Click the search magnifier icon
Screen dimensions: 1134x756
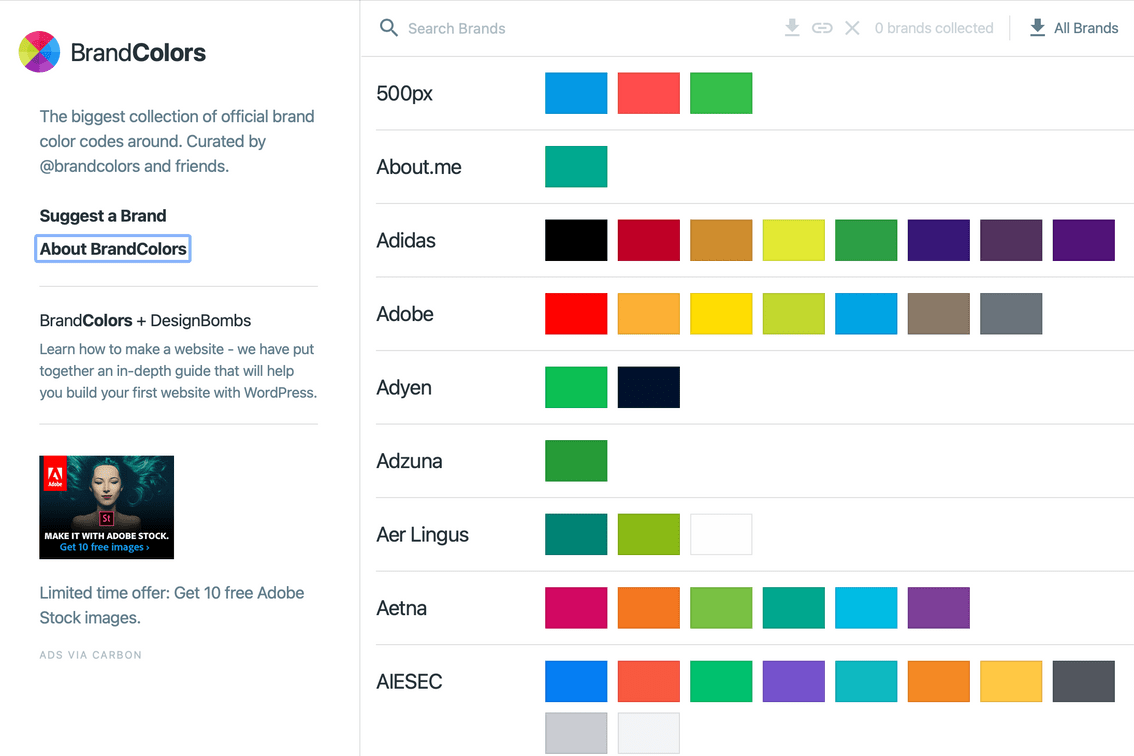[389, 28]
